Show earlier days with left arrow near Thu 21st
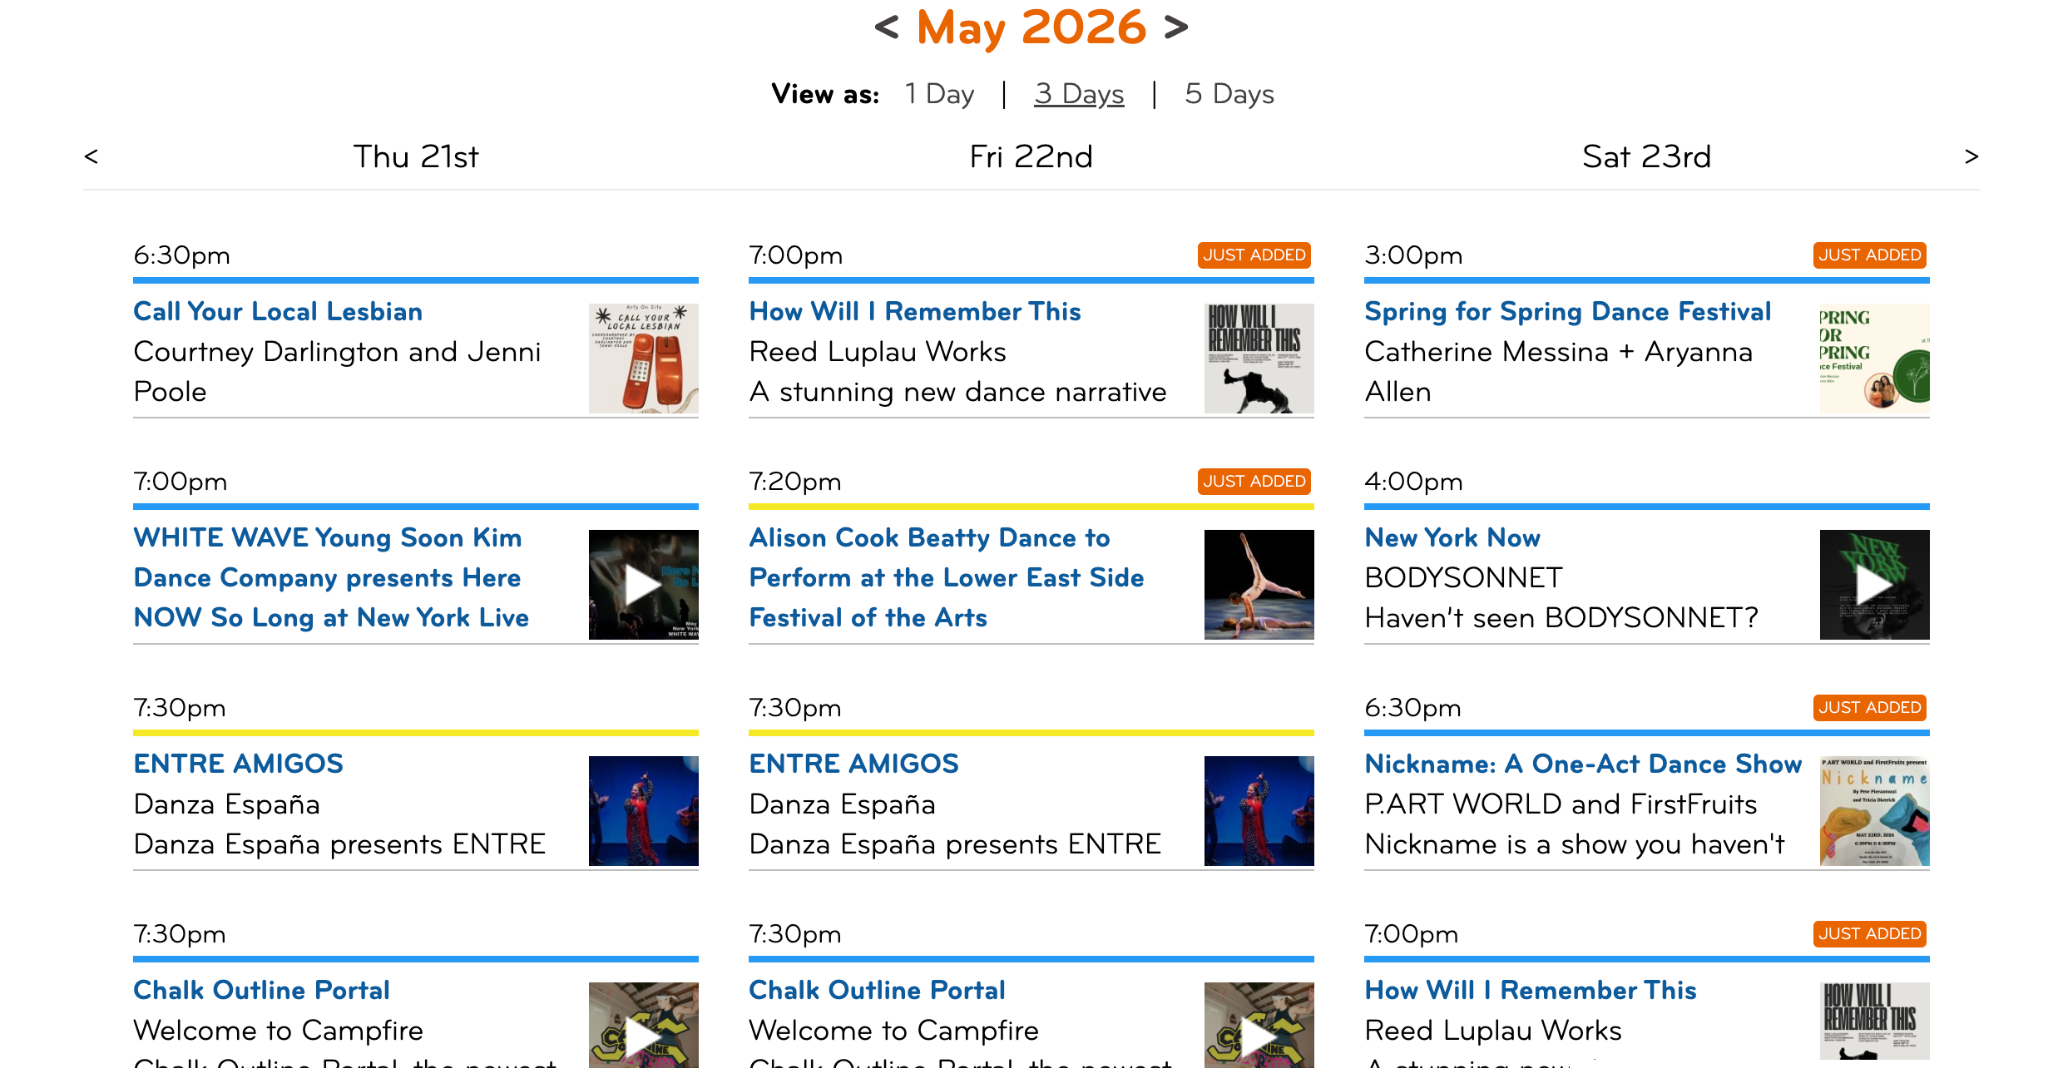This screenshot has height=1068, width=2048. click(x=91, y=156)
